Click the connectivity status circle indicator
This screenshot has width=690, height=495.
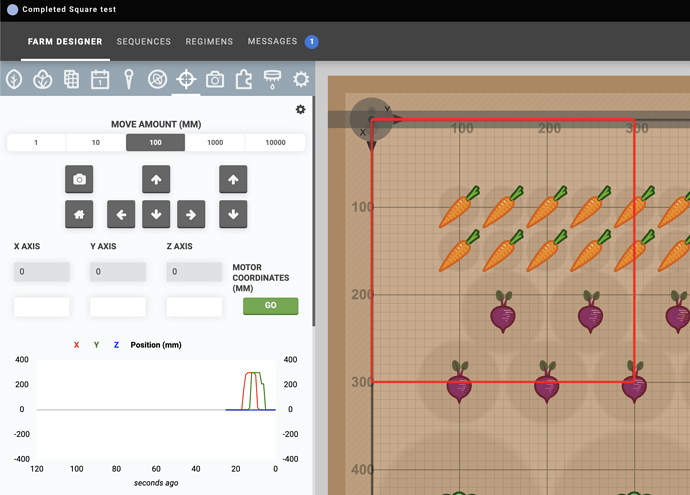pos(13,9)
